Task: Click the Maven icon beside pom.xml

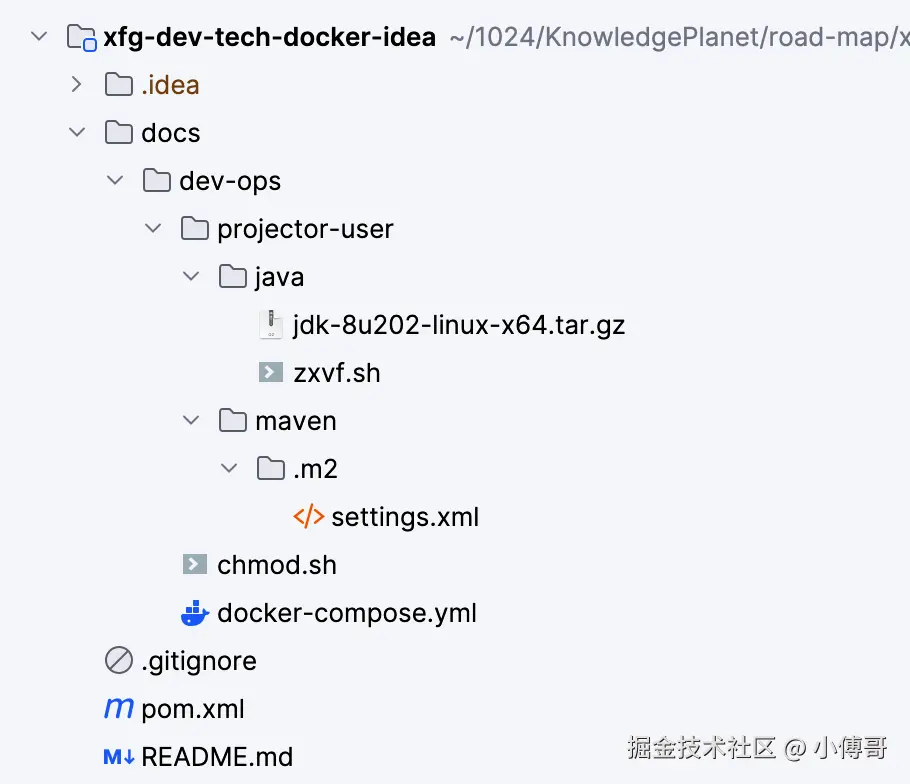Action: pyautogui.click(x=119, y=709)
